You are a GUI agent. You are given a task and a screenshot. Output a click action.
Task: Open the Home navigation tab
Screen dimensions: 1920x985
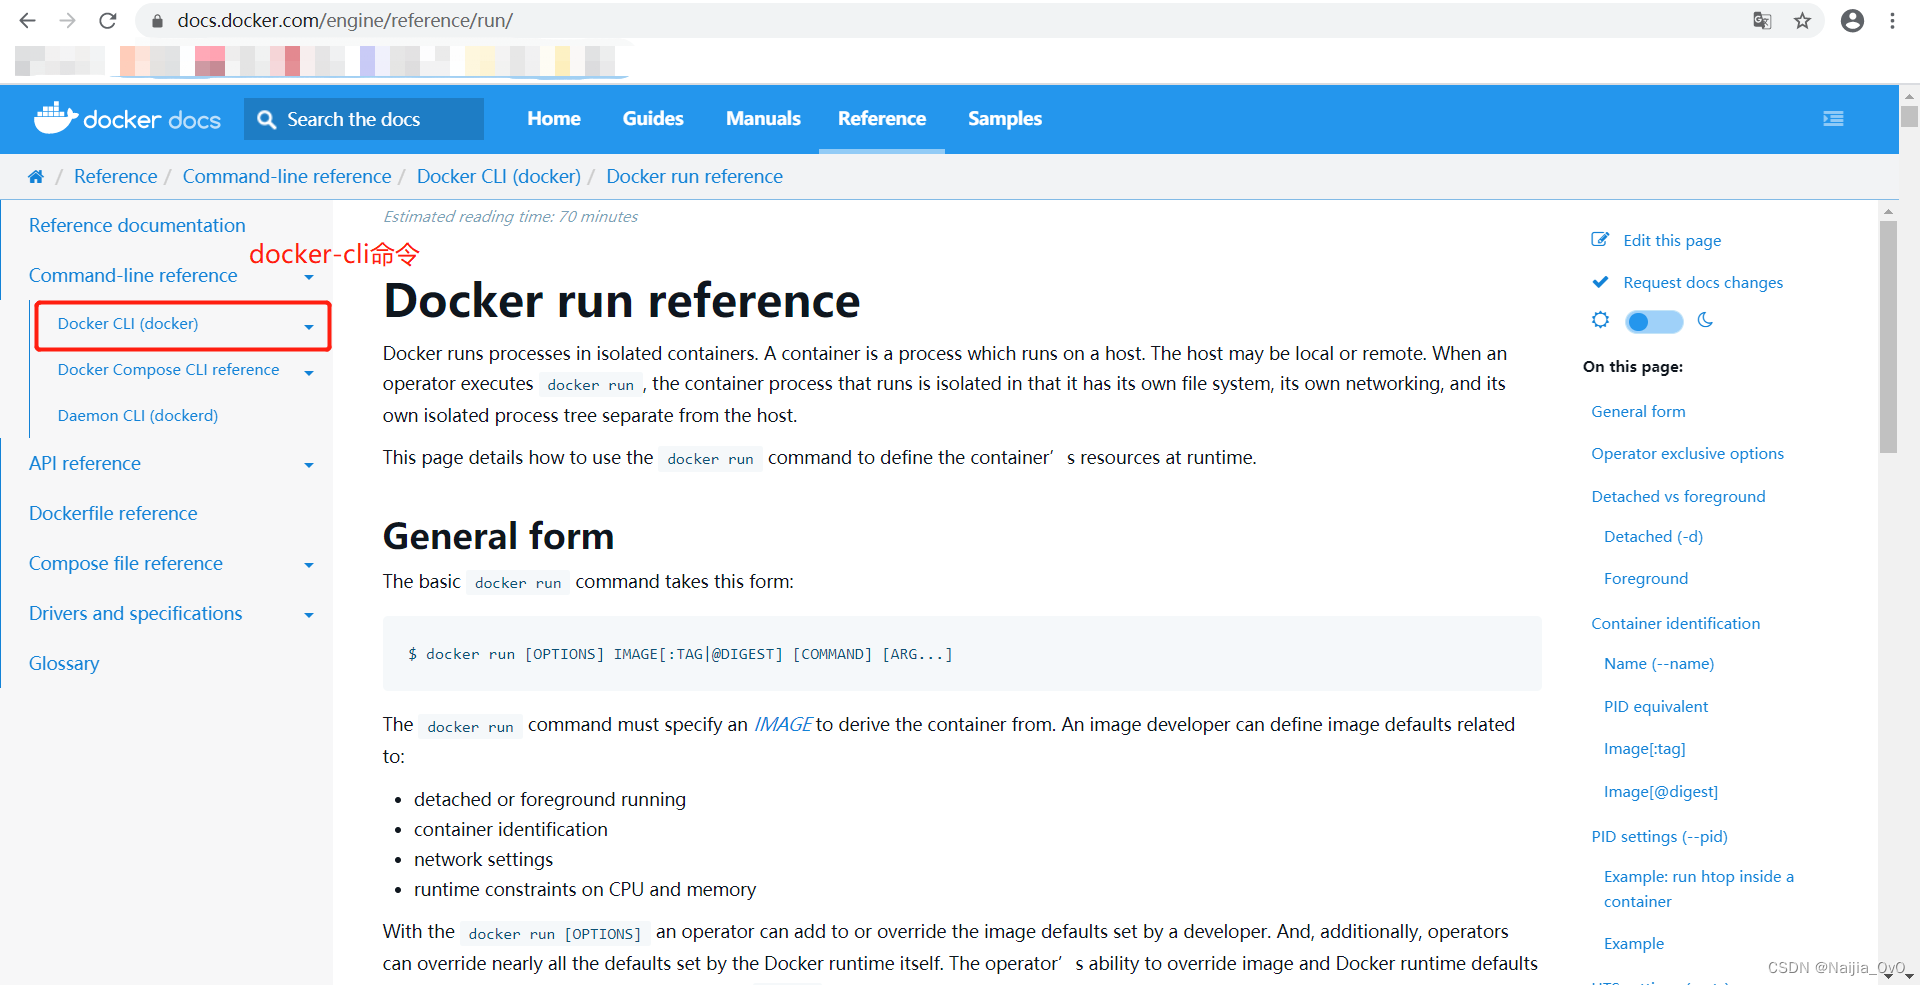[554, 118]
